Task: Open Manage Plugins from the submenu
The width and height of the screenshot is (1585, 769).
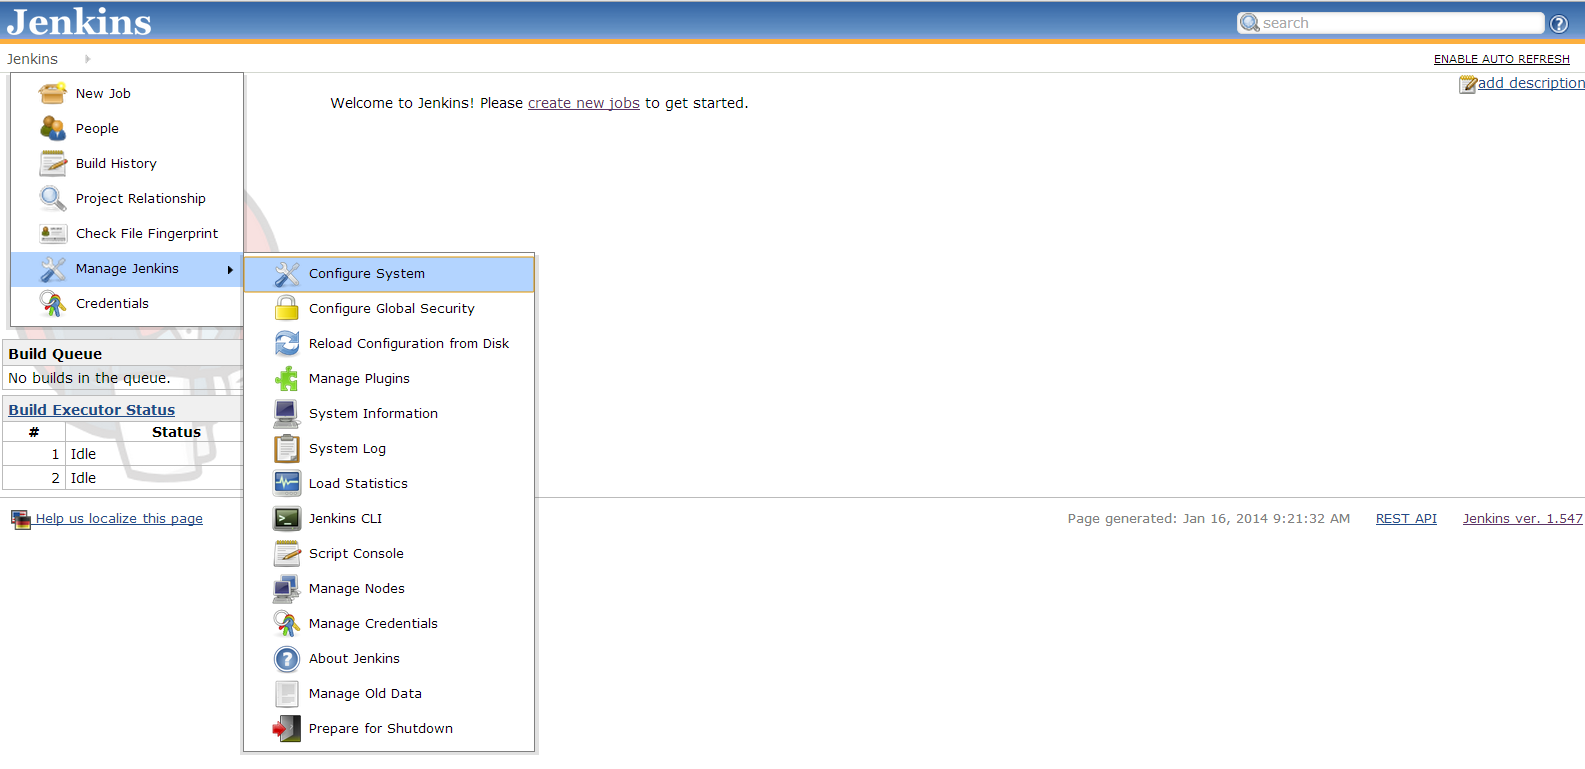Action: [389, 379]
